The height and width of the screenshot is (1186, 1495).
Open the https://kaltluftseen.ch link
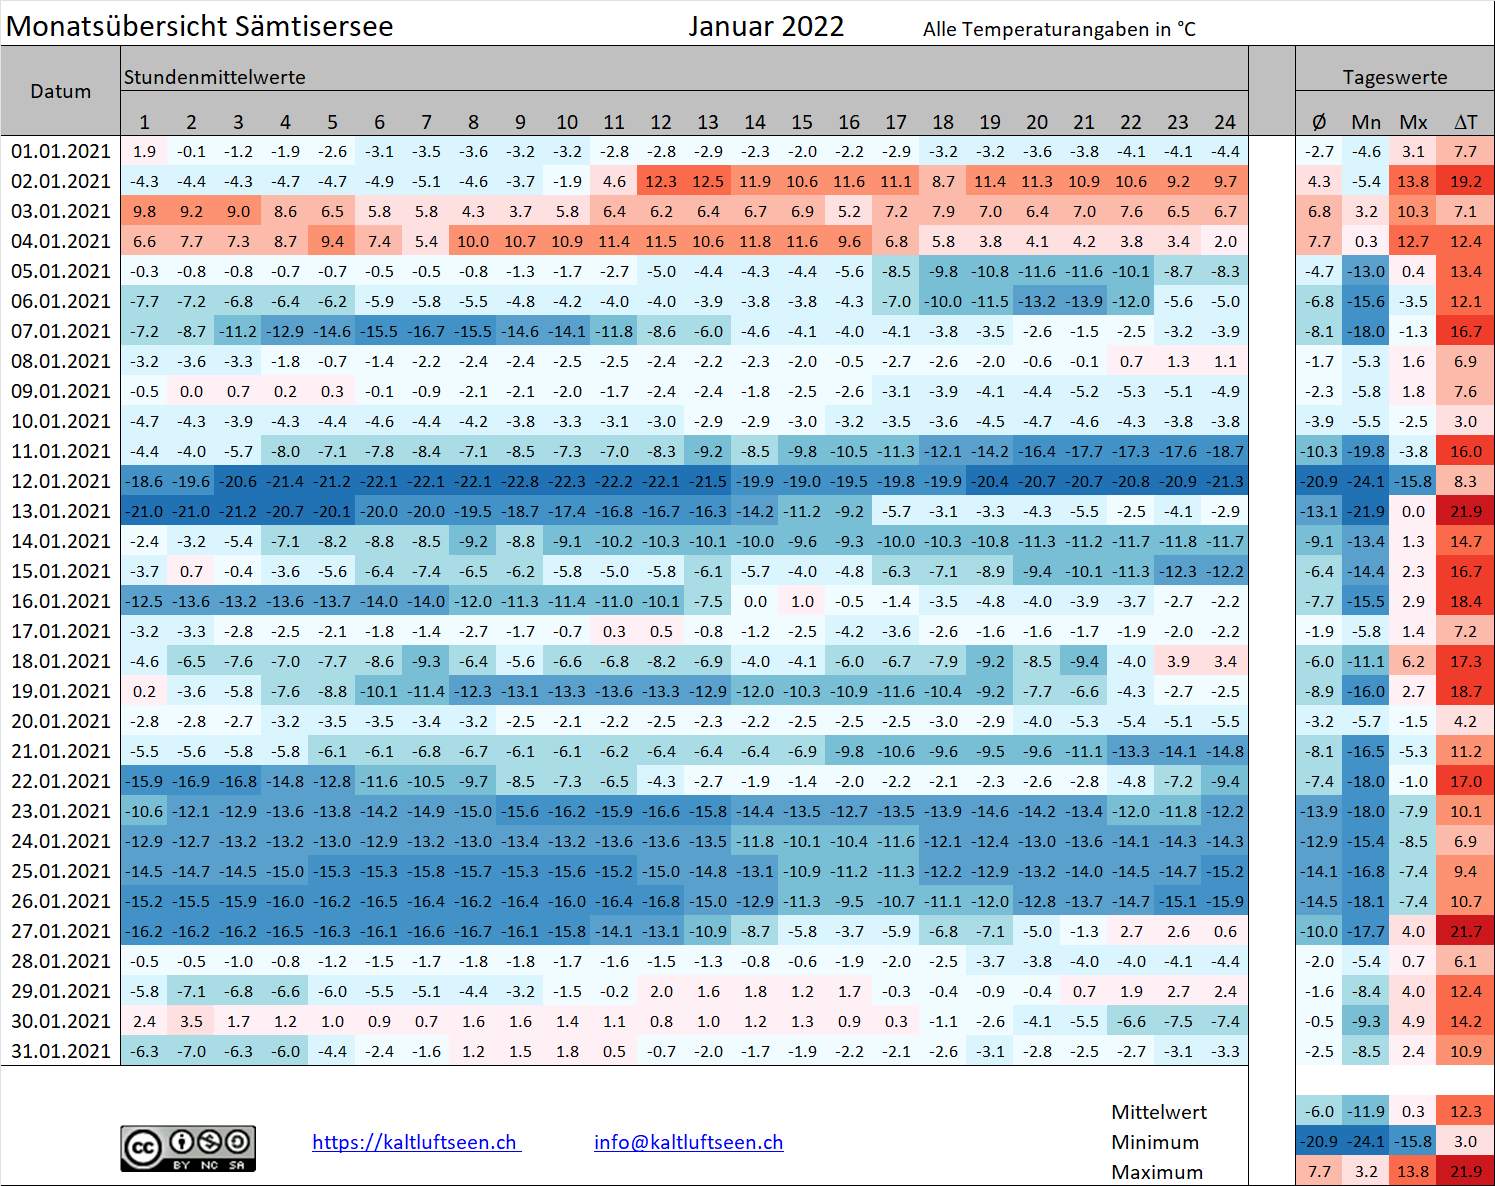click(415, 1142)
